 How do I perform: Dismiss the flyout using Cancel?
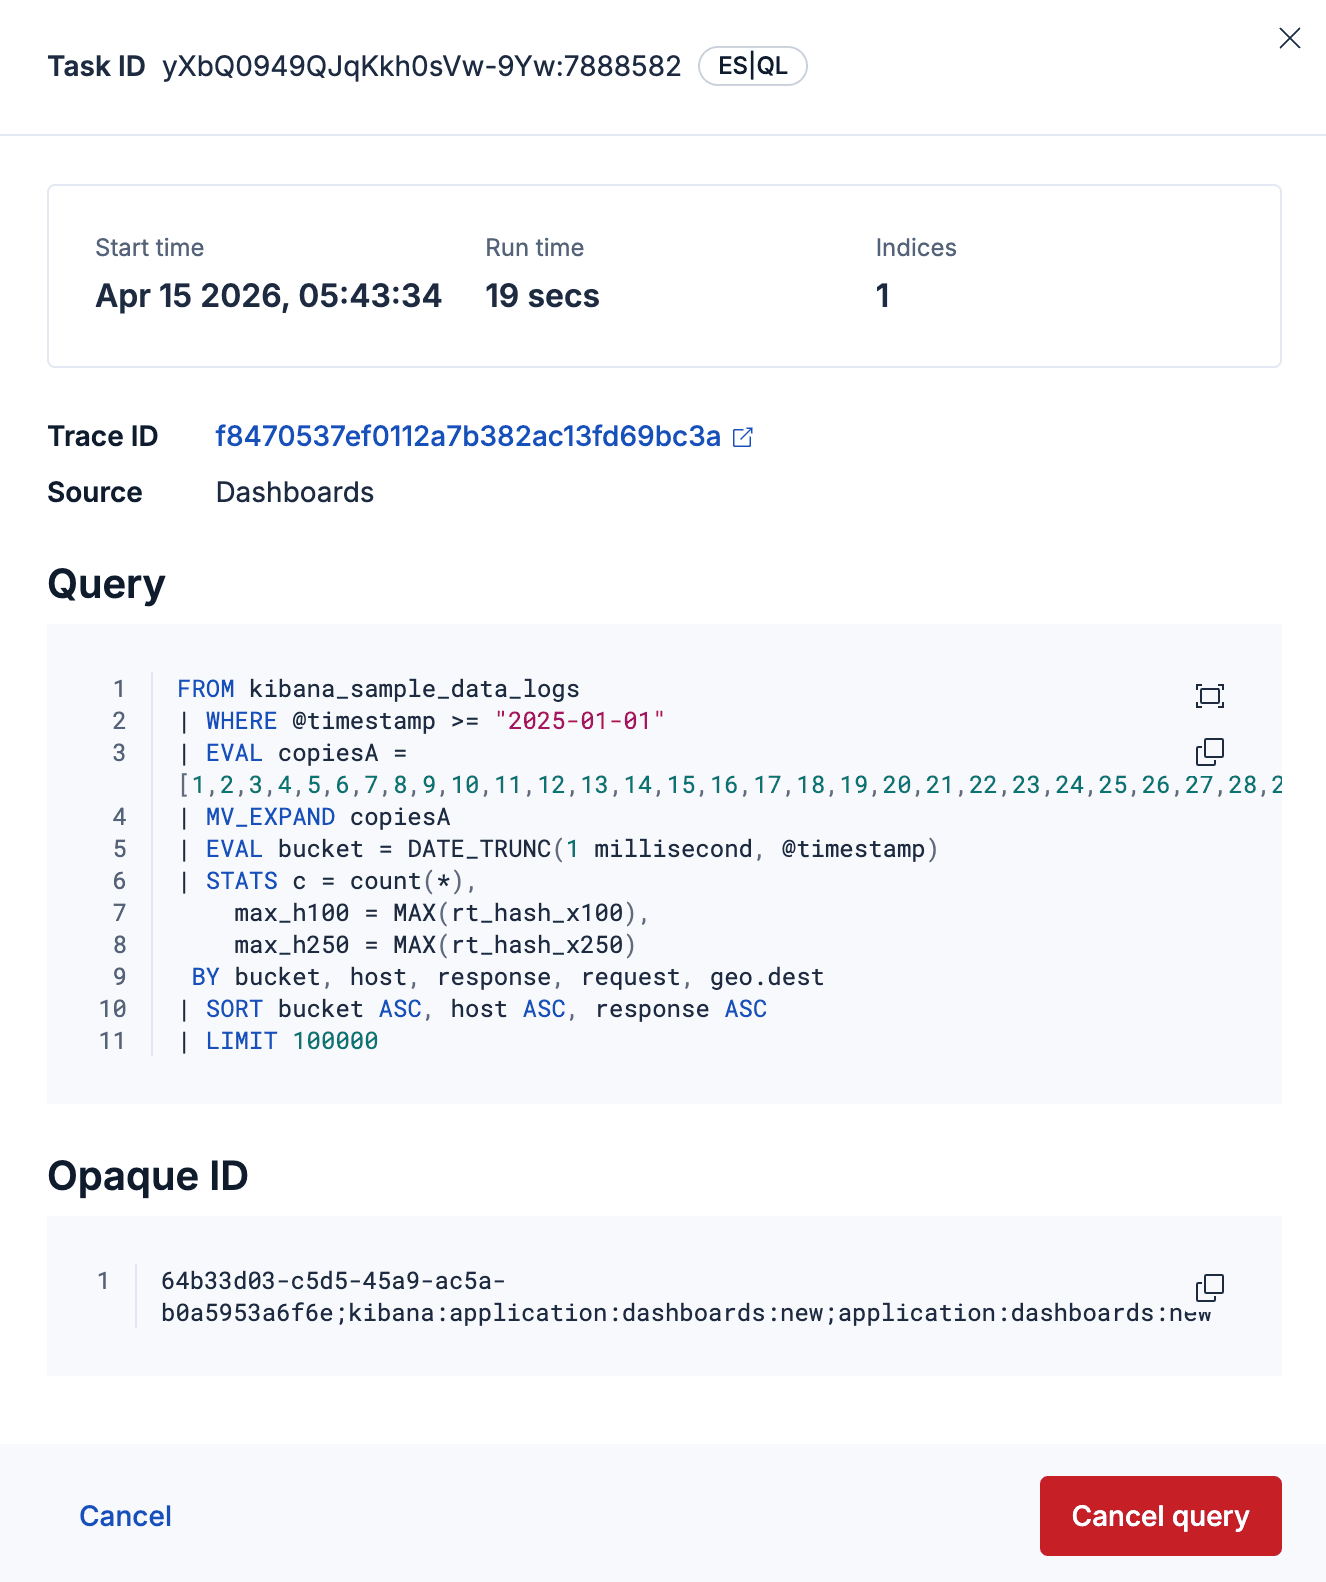[124, 1516]
